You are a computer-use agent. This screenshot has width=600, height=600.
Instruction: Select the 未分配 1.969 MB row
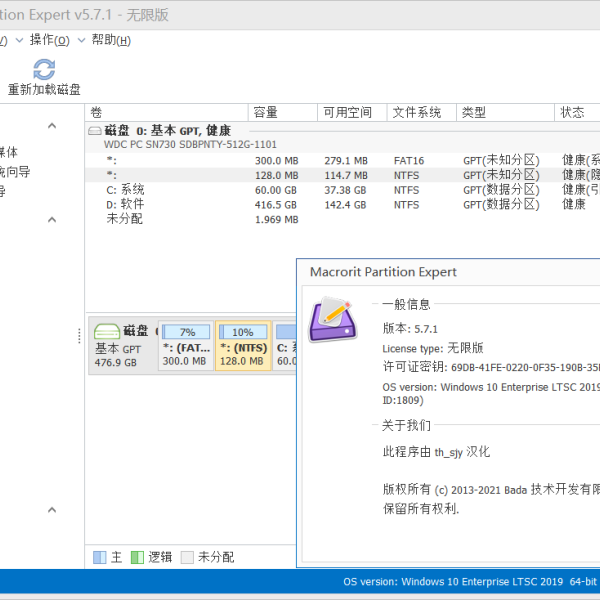point(343,219)
